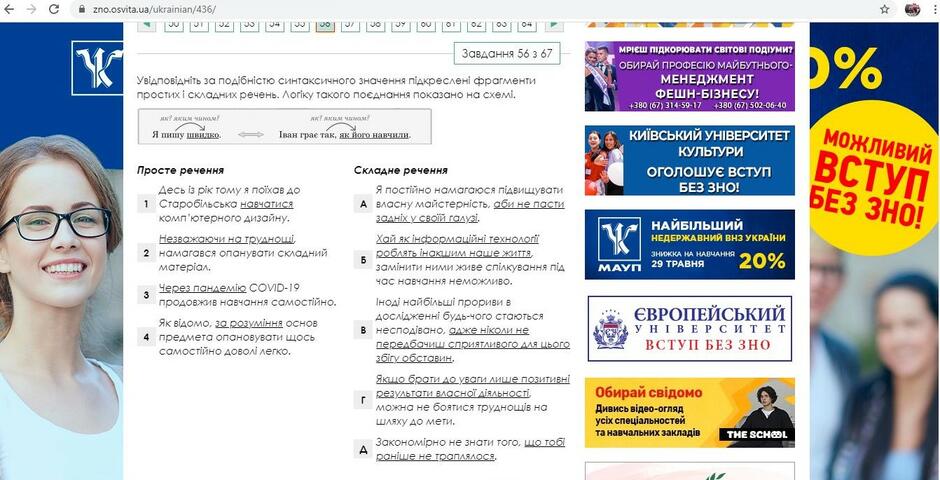Open the browser profile avatar
The height and width of the screenshot is (480, 940).
point(912,9)
